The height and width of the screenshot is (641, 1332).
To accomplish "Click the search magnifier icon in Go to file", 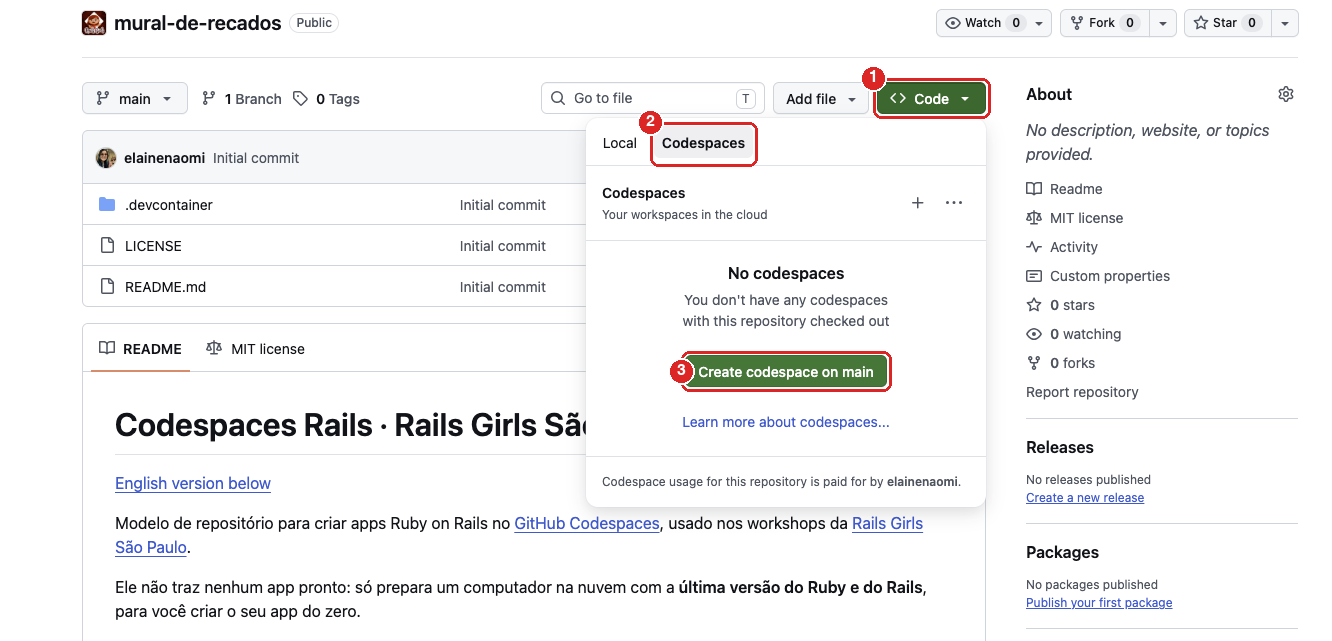I will (x=558, y=98).
